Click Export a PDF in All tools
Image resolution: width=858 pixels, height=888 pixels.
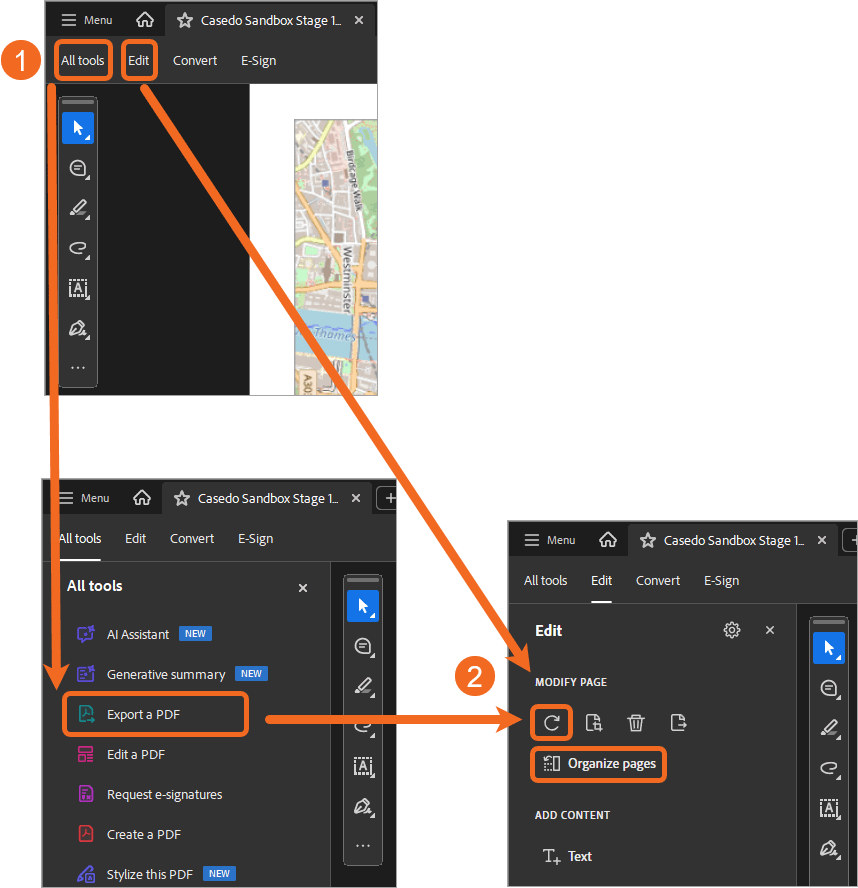(155, 714)
